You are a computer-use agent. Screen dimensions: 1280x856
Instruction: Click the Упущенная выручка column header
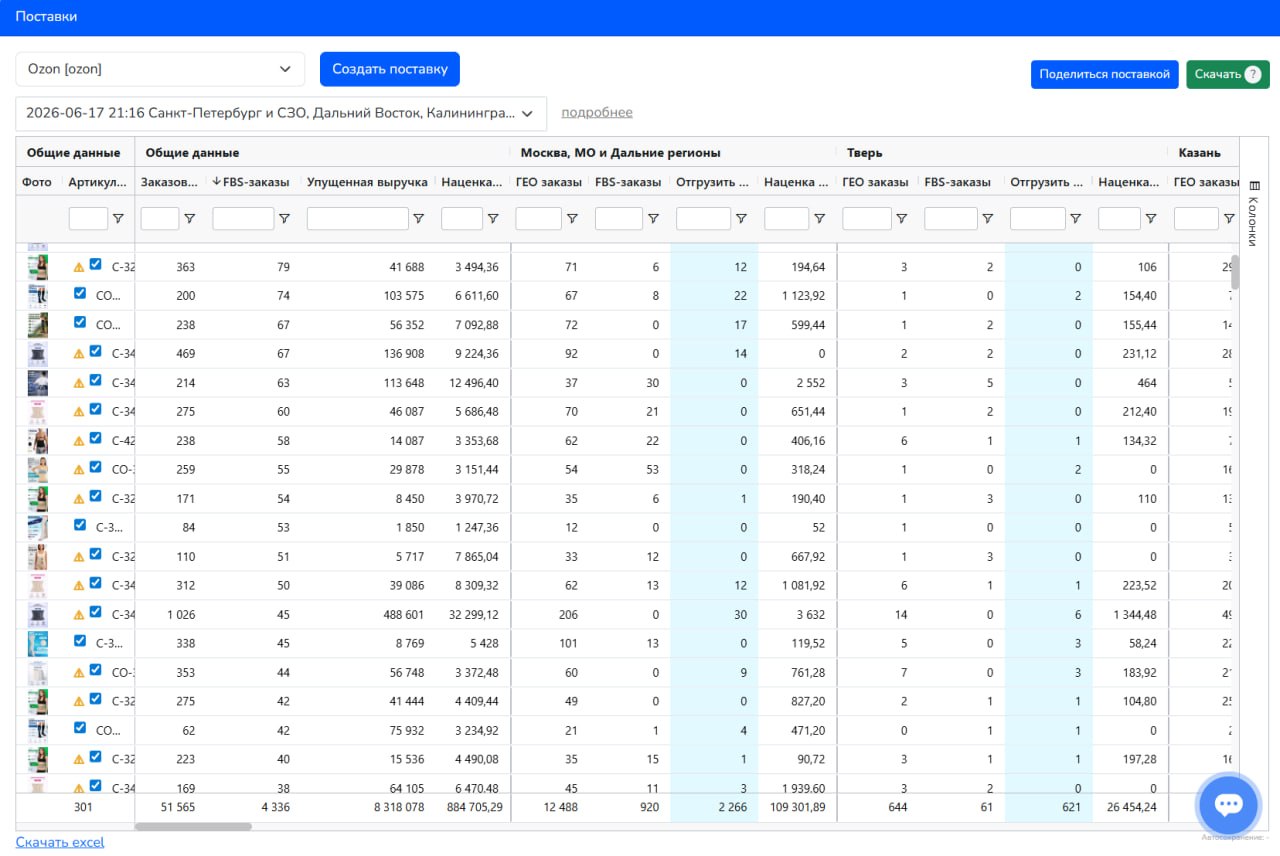coord(367,182)
